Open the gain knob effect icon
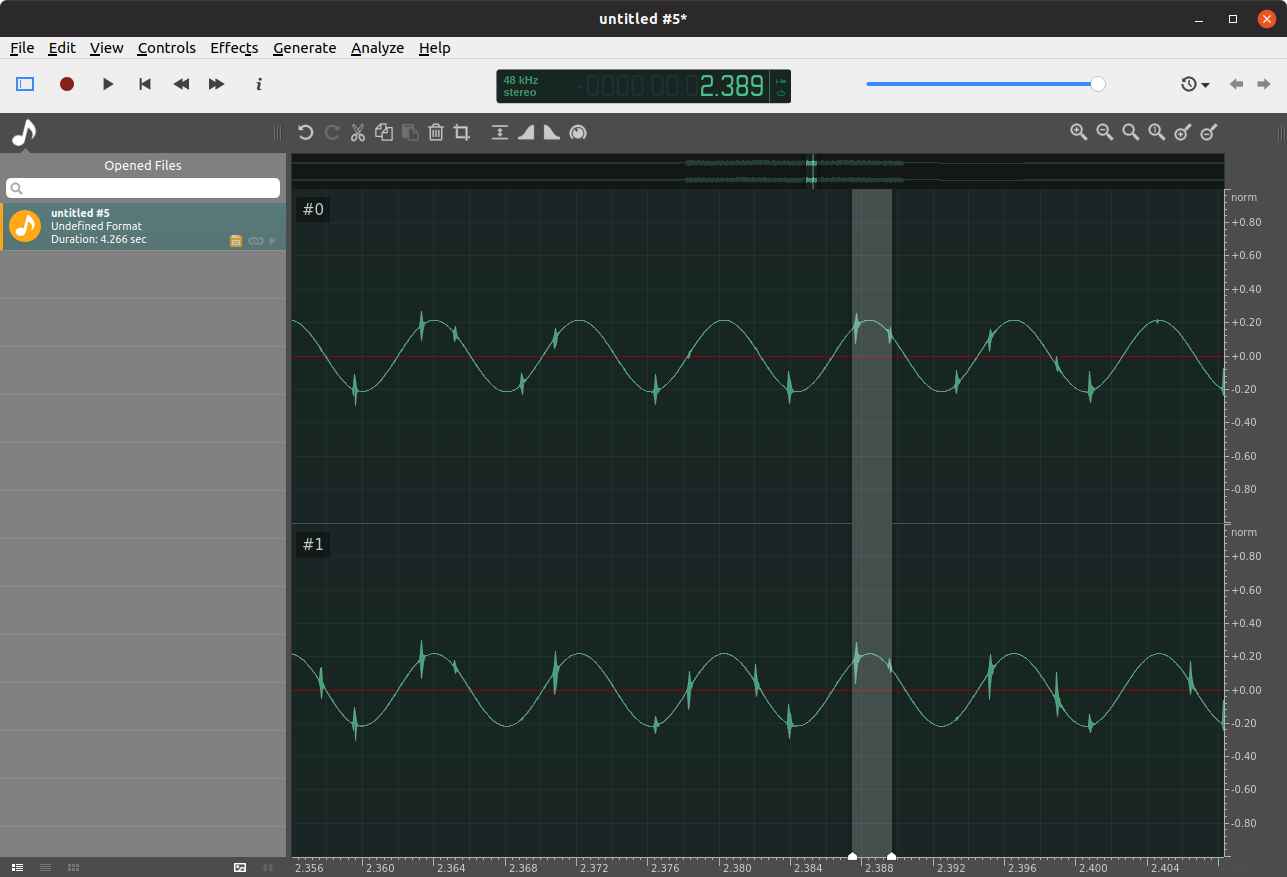The height and width of the screenshot is (877, 1287). [578, 132]
